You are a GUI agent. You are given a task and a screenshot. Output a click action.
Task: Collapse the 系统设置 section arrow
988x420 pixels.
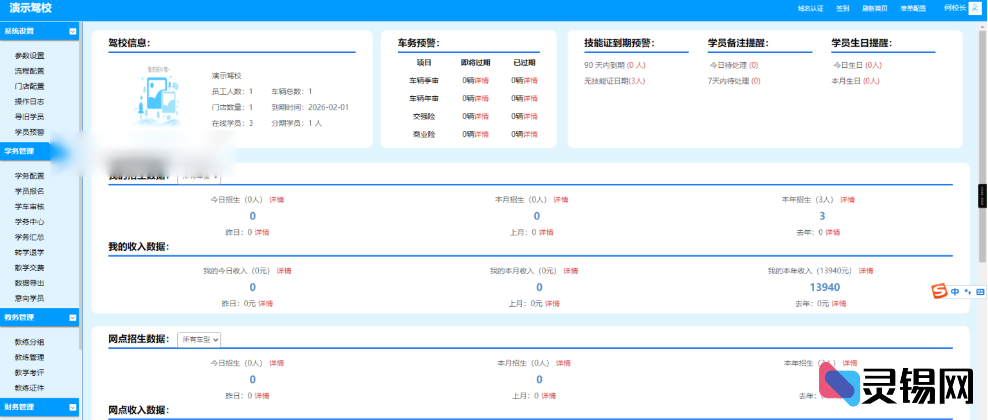click(72, 31)
